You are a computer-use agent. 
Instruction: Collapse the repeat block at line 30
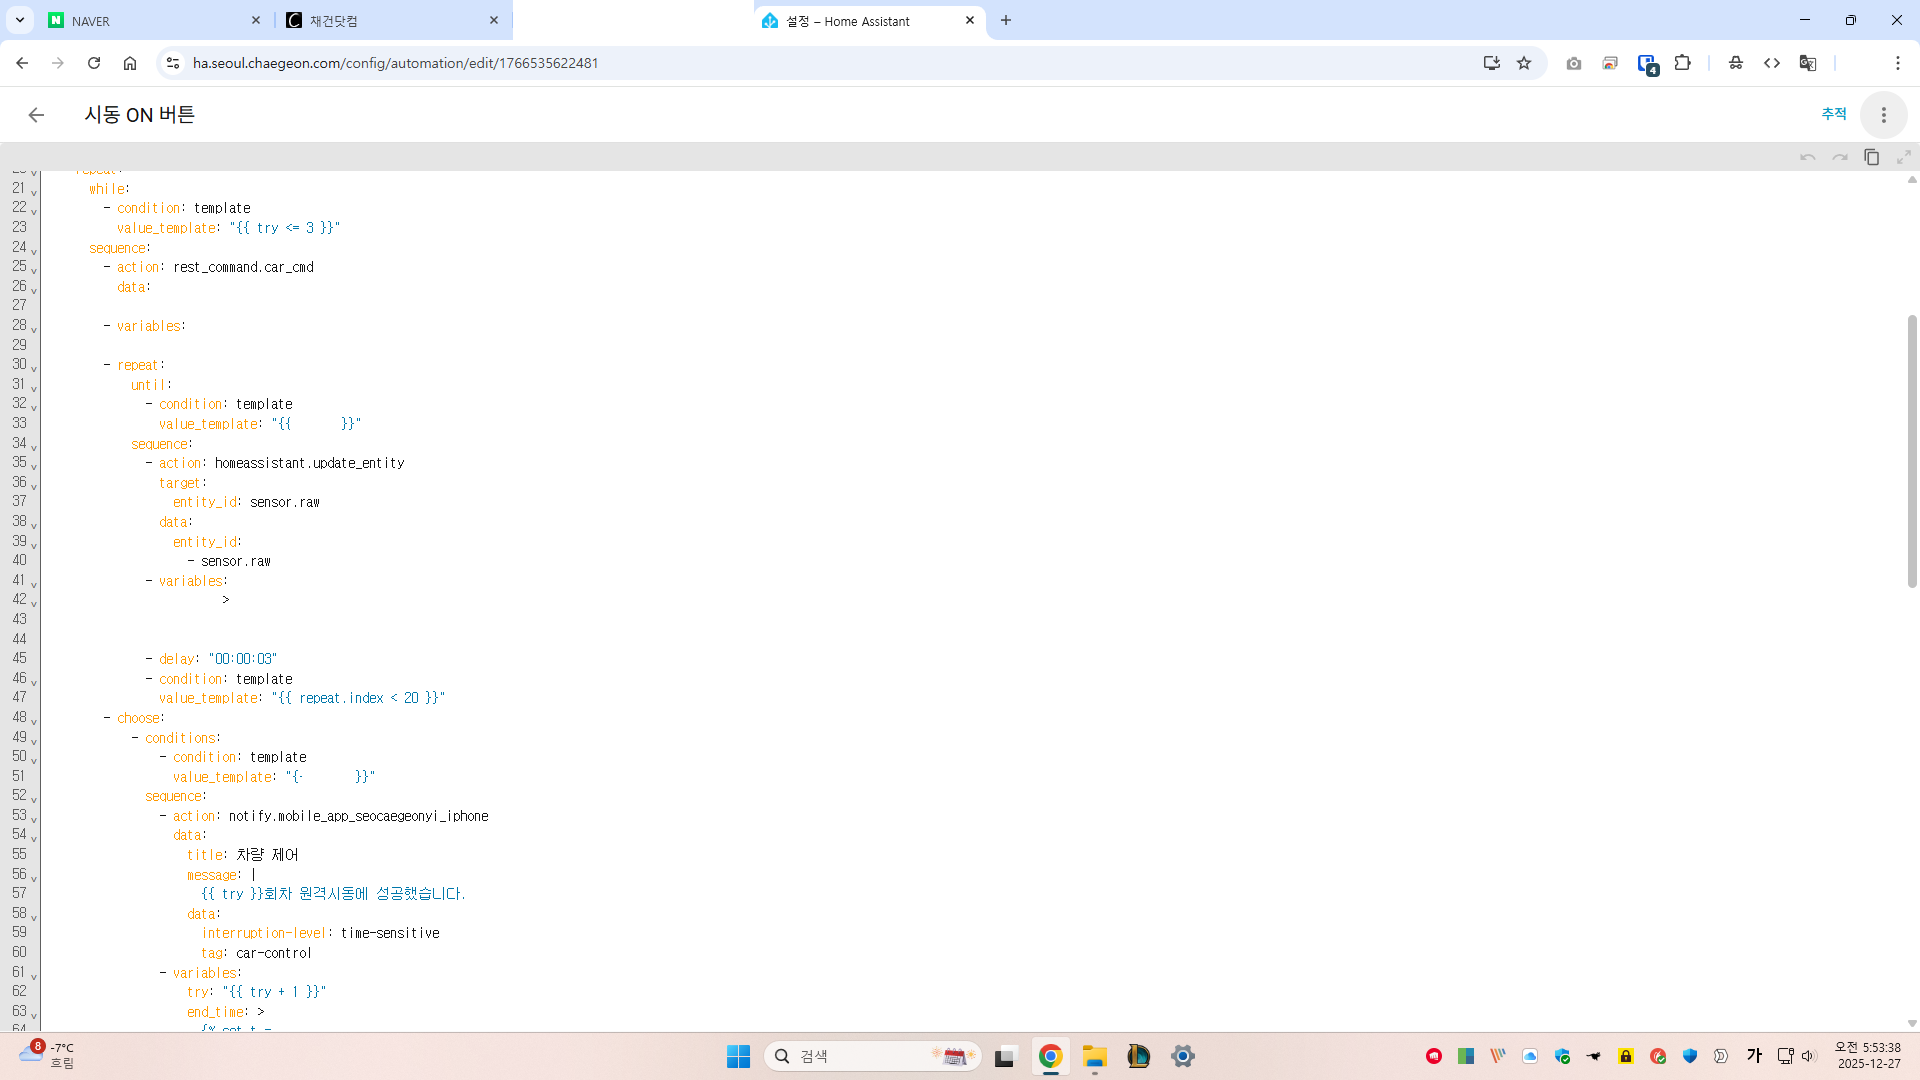tap(34, 368)
